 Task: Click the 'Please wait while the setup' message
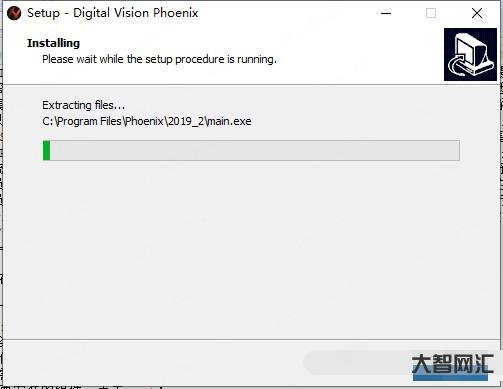pos(159,59)
